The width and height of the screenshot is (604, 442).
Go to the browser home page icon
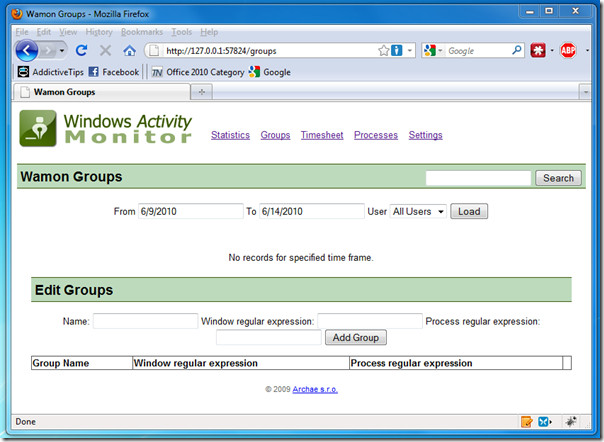pyautogui.click(x=129, y=50)
